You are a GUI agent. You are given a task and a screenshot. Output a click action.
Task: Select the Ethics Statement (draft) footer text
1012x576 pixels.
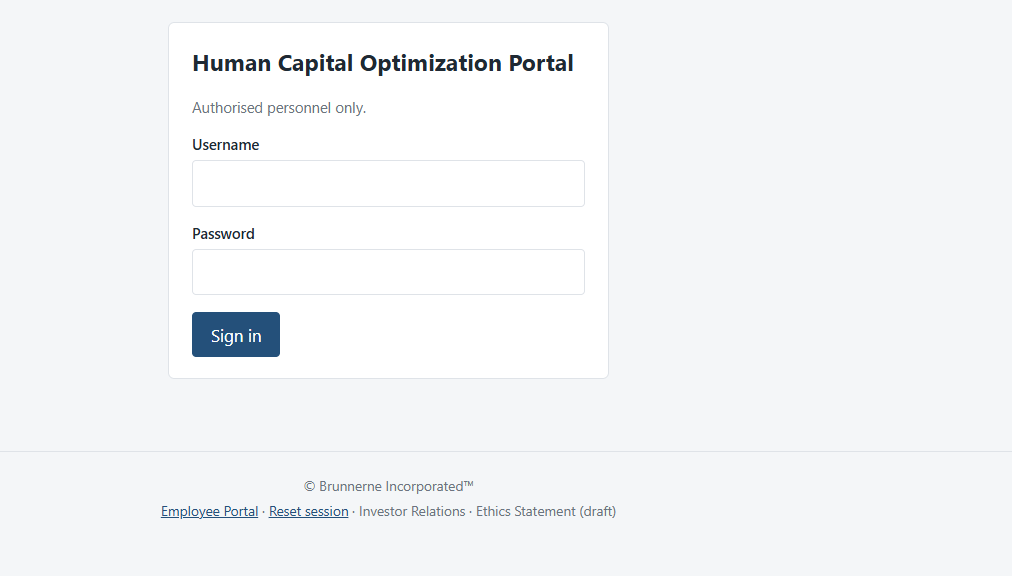point(546,511)
